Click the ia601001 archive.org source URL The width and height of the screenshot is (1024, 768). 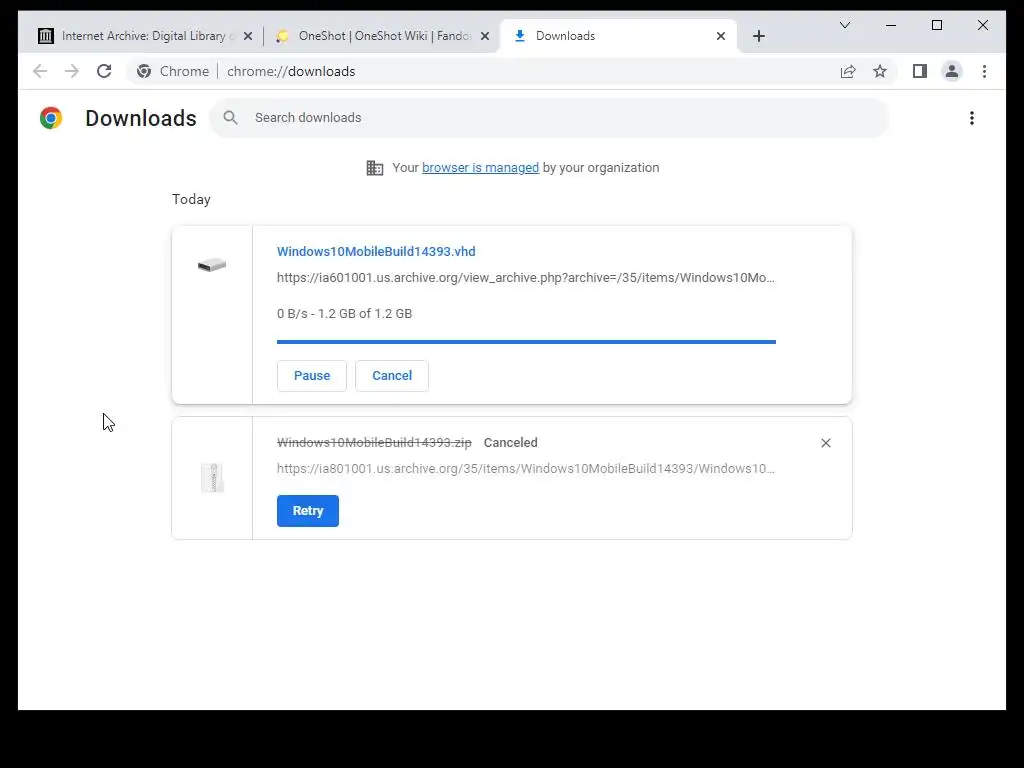coord(526,278)
